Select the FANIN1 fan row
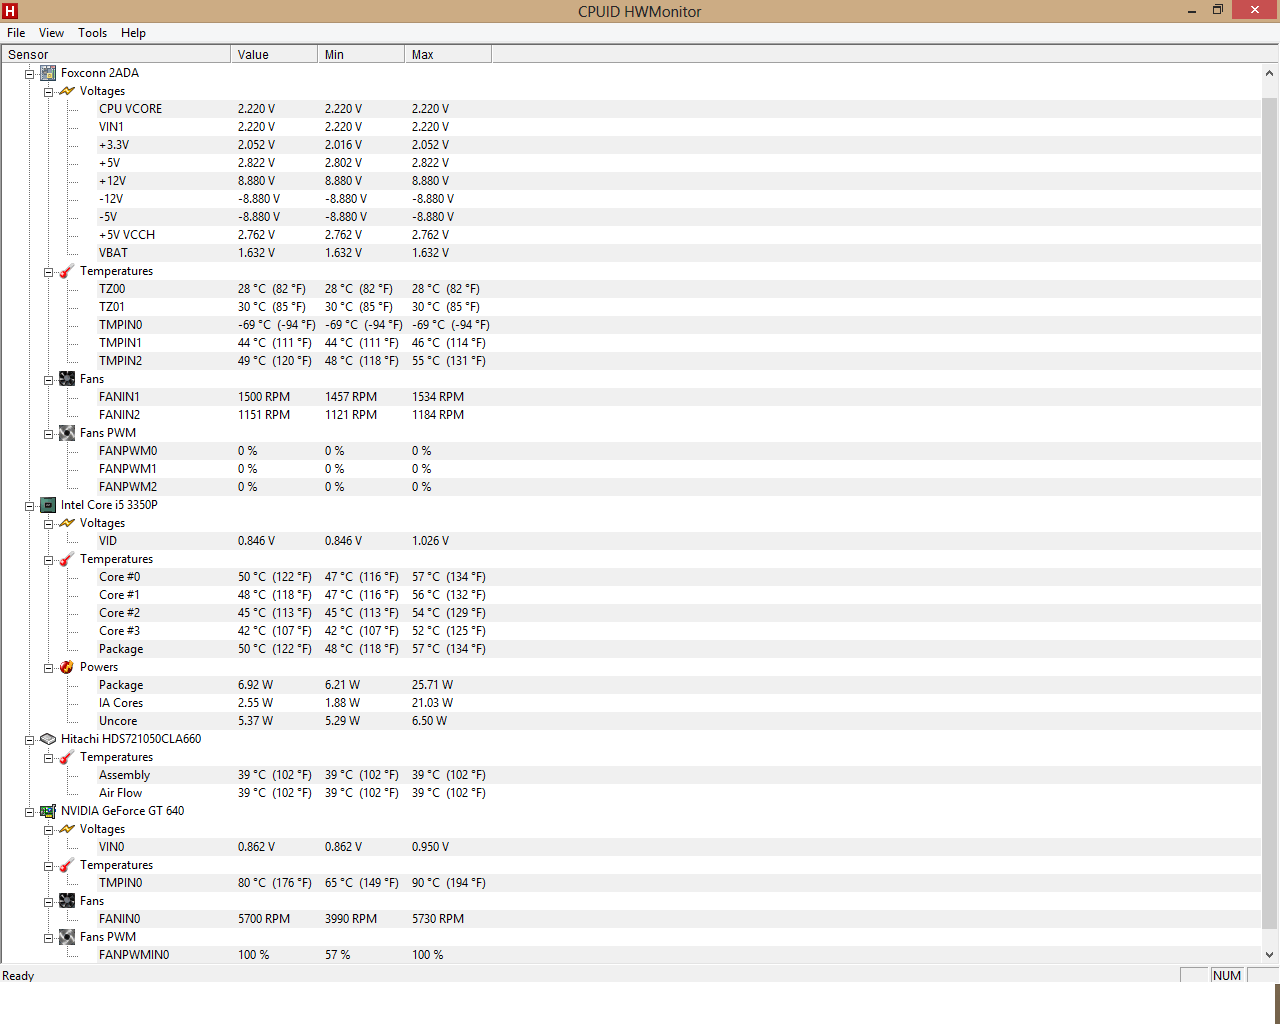Viewport: 1280px width, 1024px height. click(632, 397)
